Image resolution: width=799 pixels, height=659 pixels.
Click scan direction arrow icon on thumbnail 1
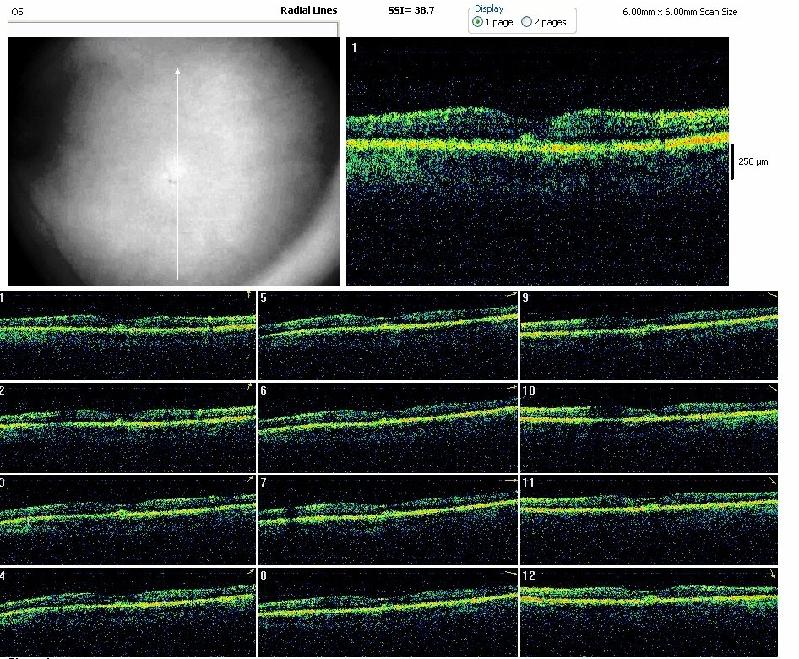249,294
